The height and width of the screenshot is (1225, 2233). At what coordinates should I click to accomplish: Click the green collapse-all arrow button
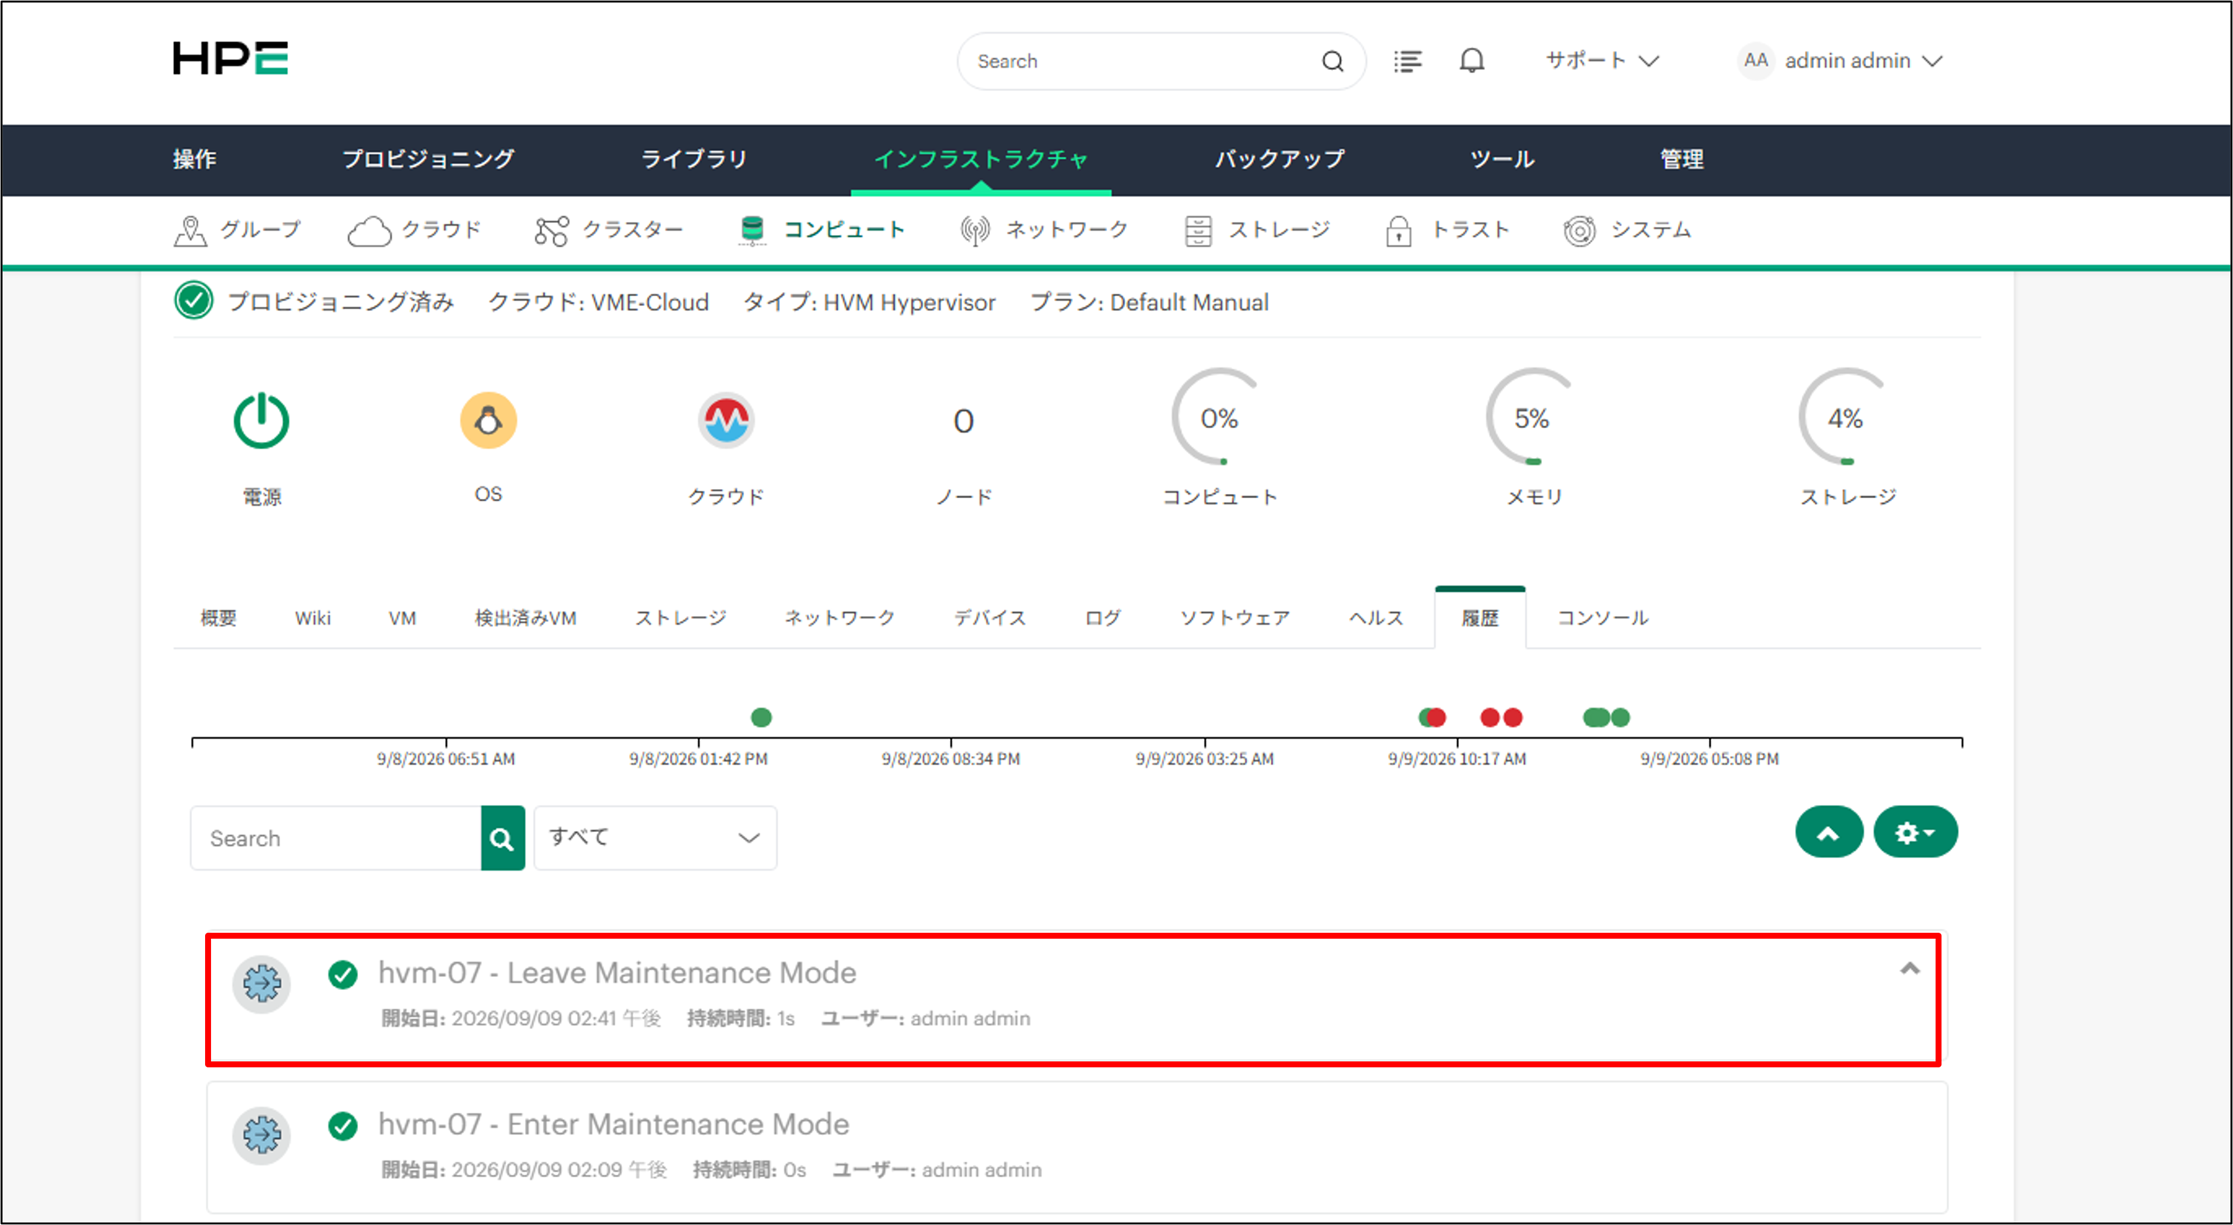(x=1828, y=832)
